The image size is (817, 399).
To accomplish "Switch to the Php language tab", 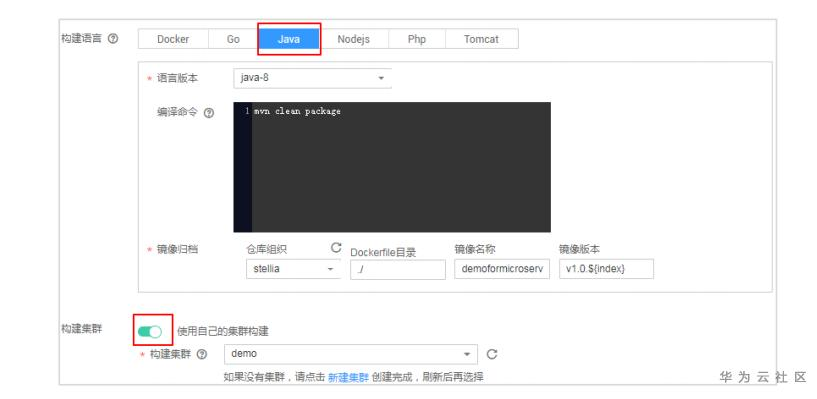I will [x=417, y=39].
